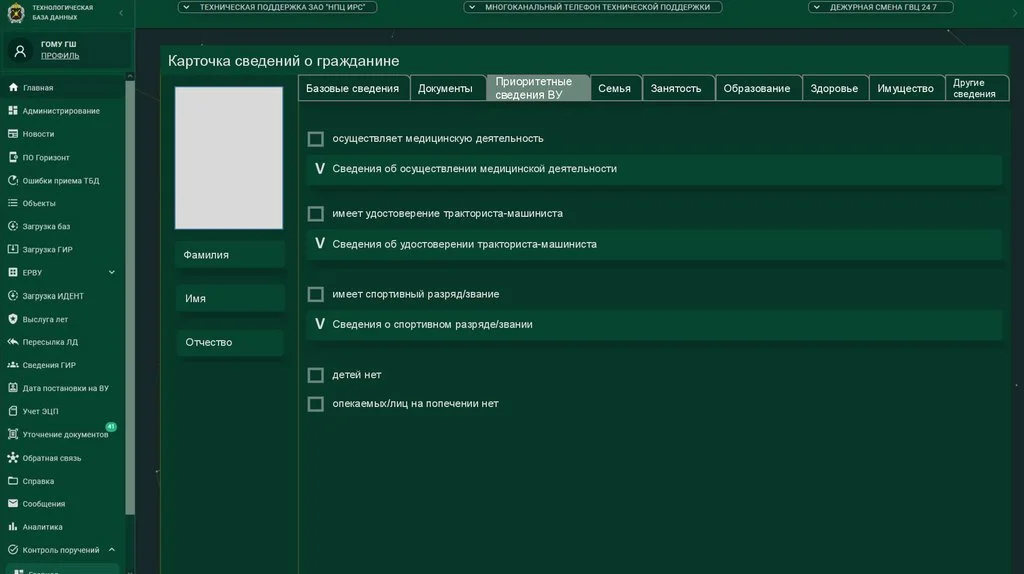The image size is (1024, 574).
Task: Open Уточнение документов icon with badge
Action: (14, 434)
